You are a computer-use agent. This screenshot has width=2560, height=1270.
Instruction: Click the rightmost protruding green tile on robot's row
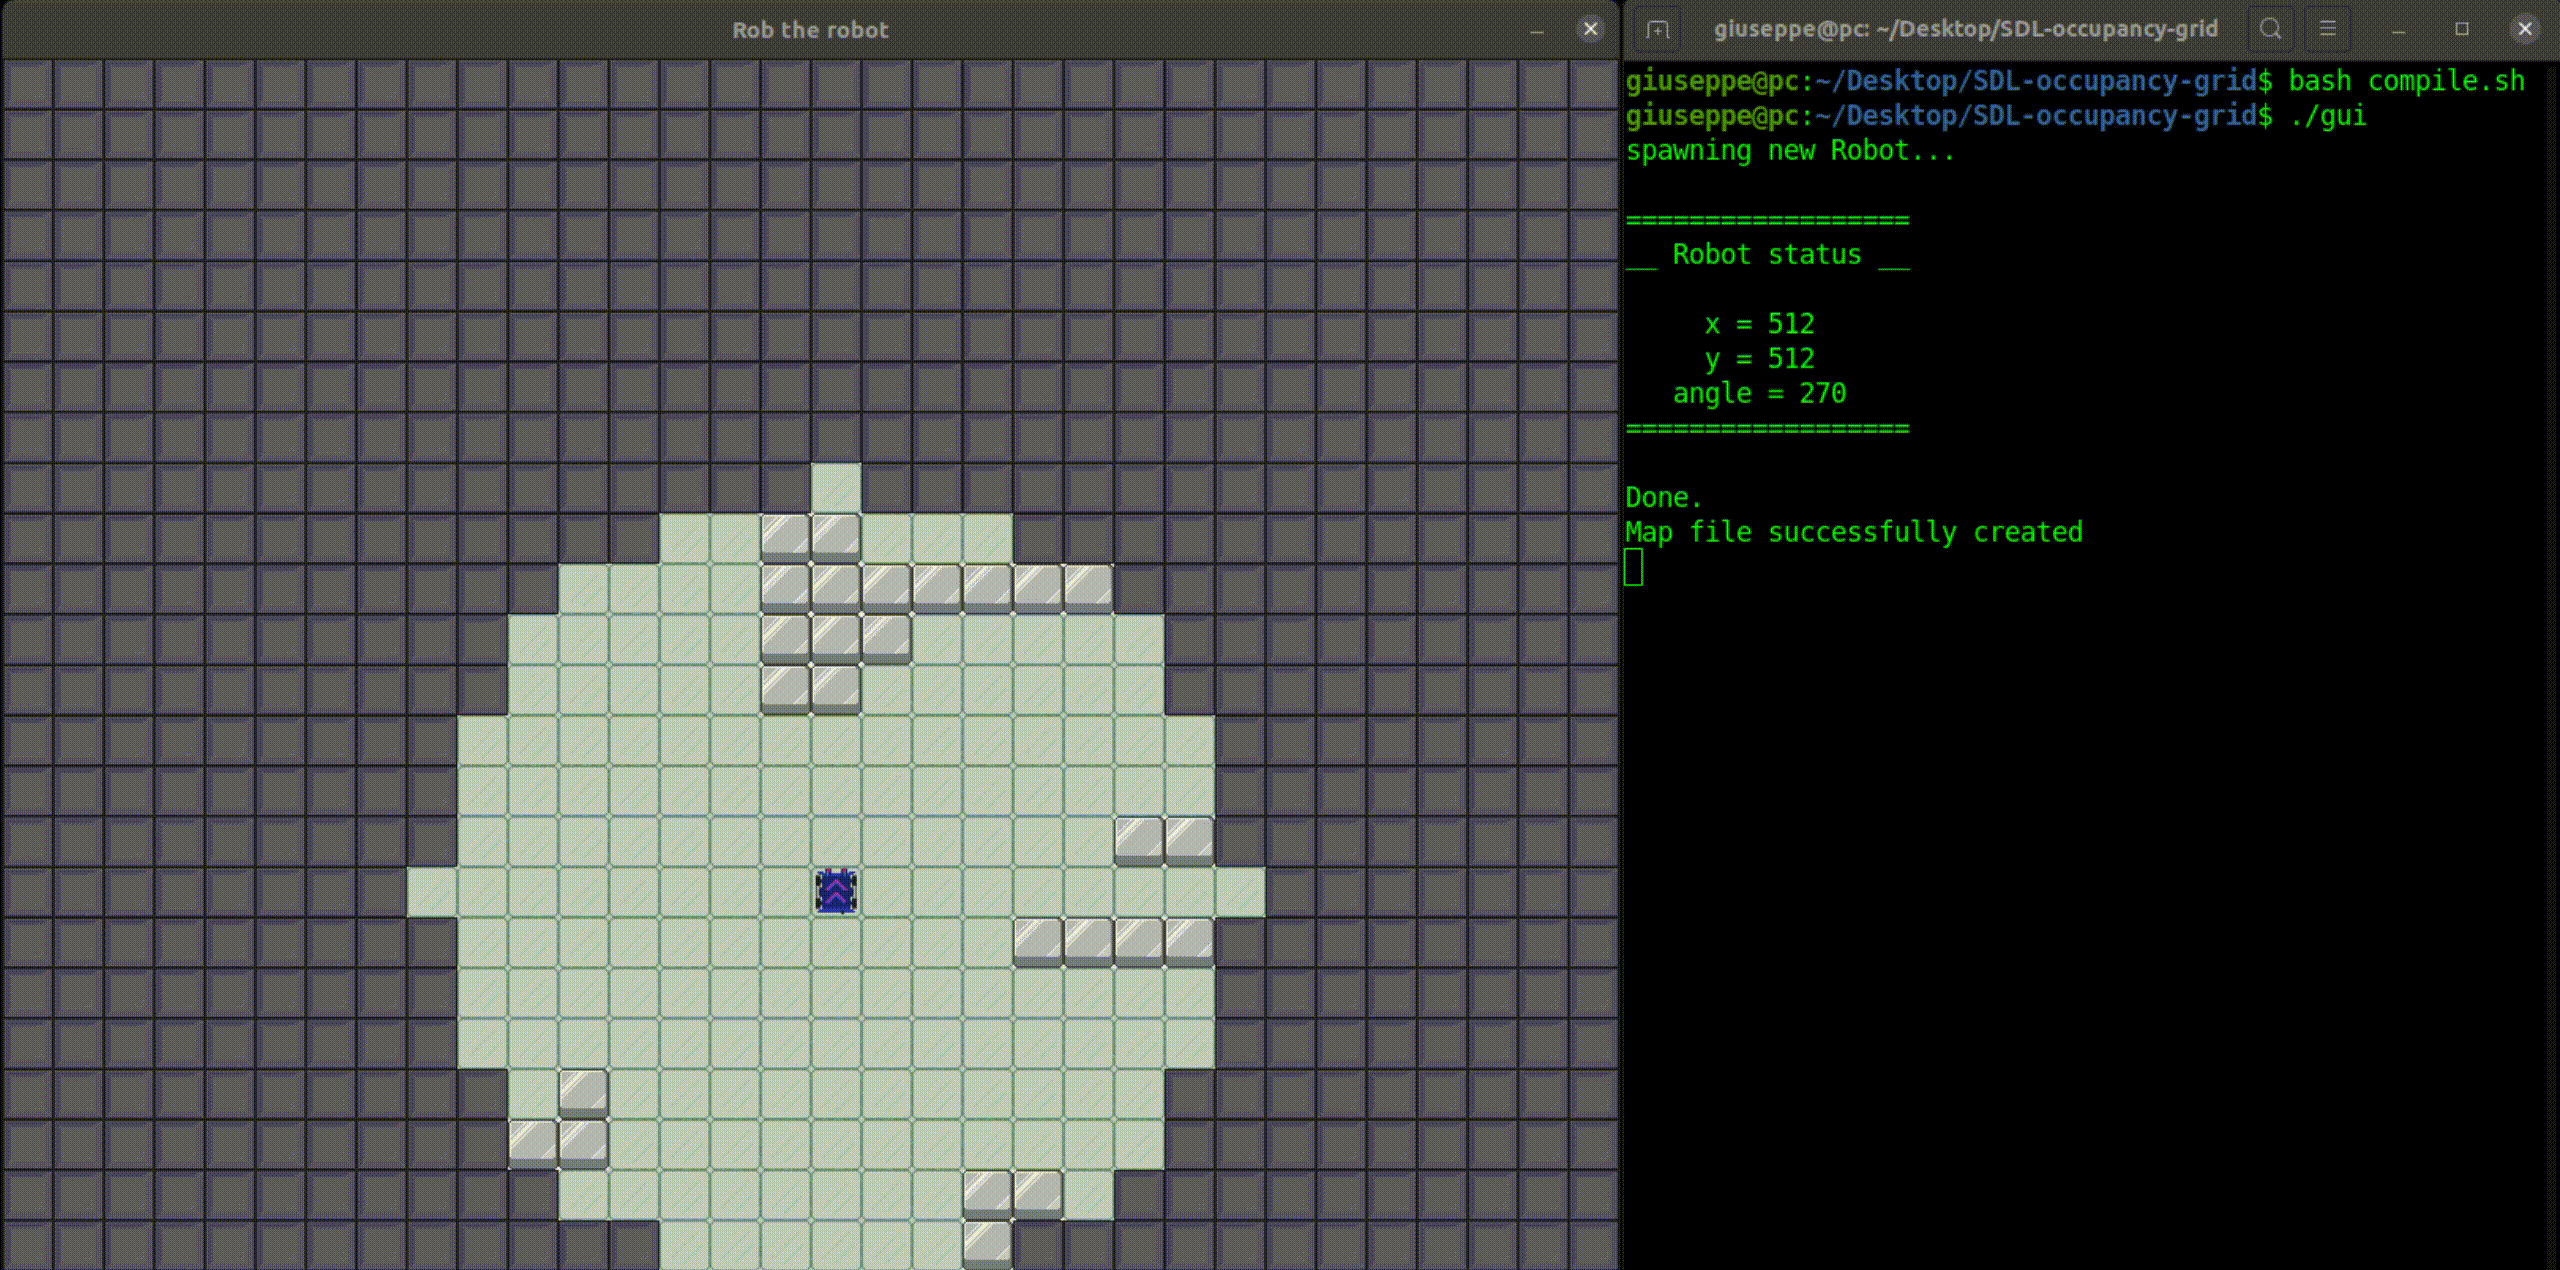coord(1240,891)
